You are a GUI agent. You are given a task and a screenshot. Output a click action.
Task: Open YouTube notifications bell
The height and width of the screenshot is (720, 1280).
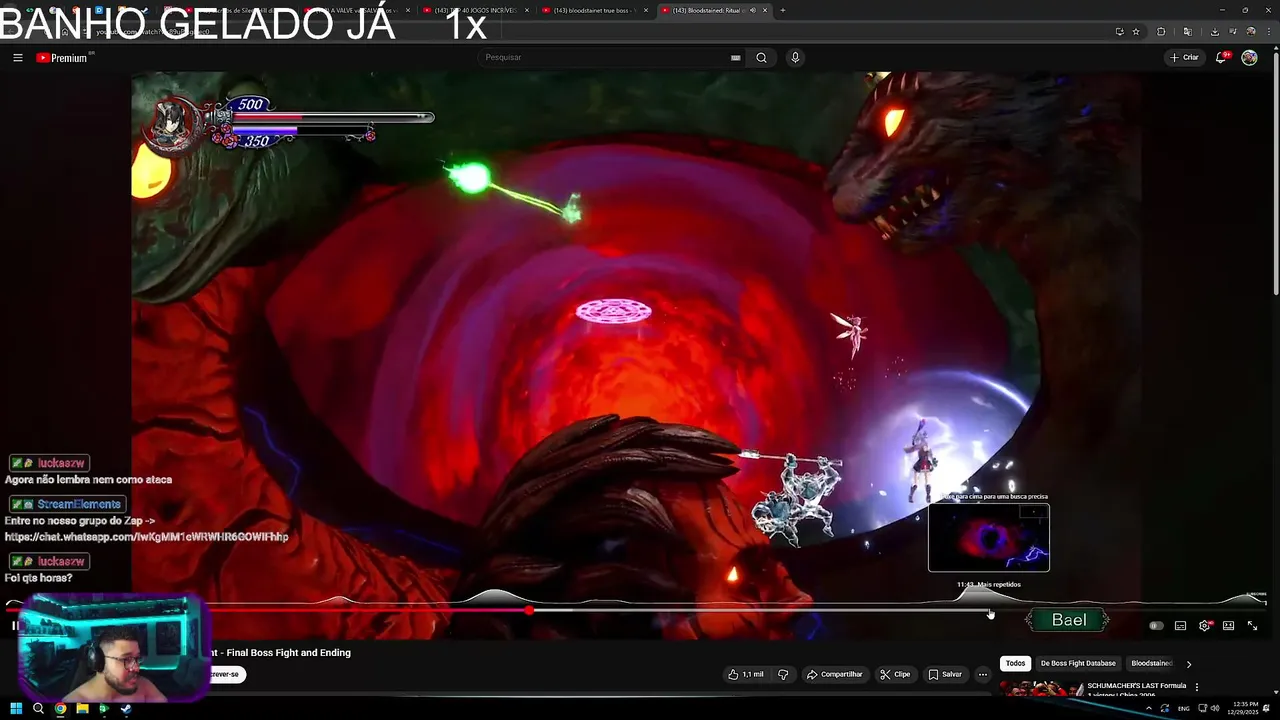(1221, 57)
